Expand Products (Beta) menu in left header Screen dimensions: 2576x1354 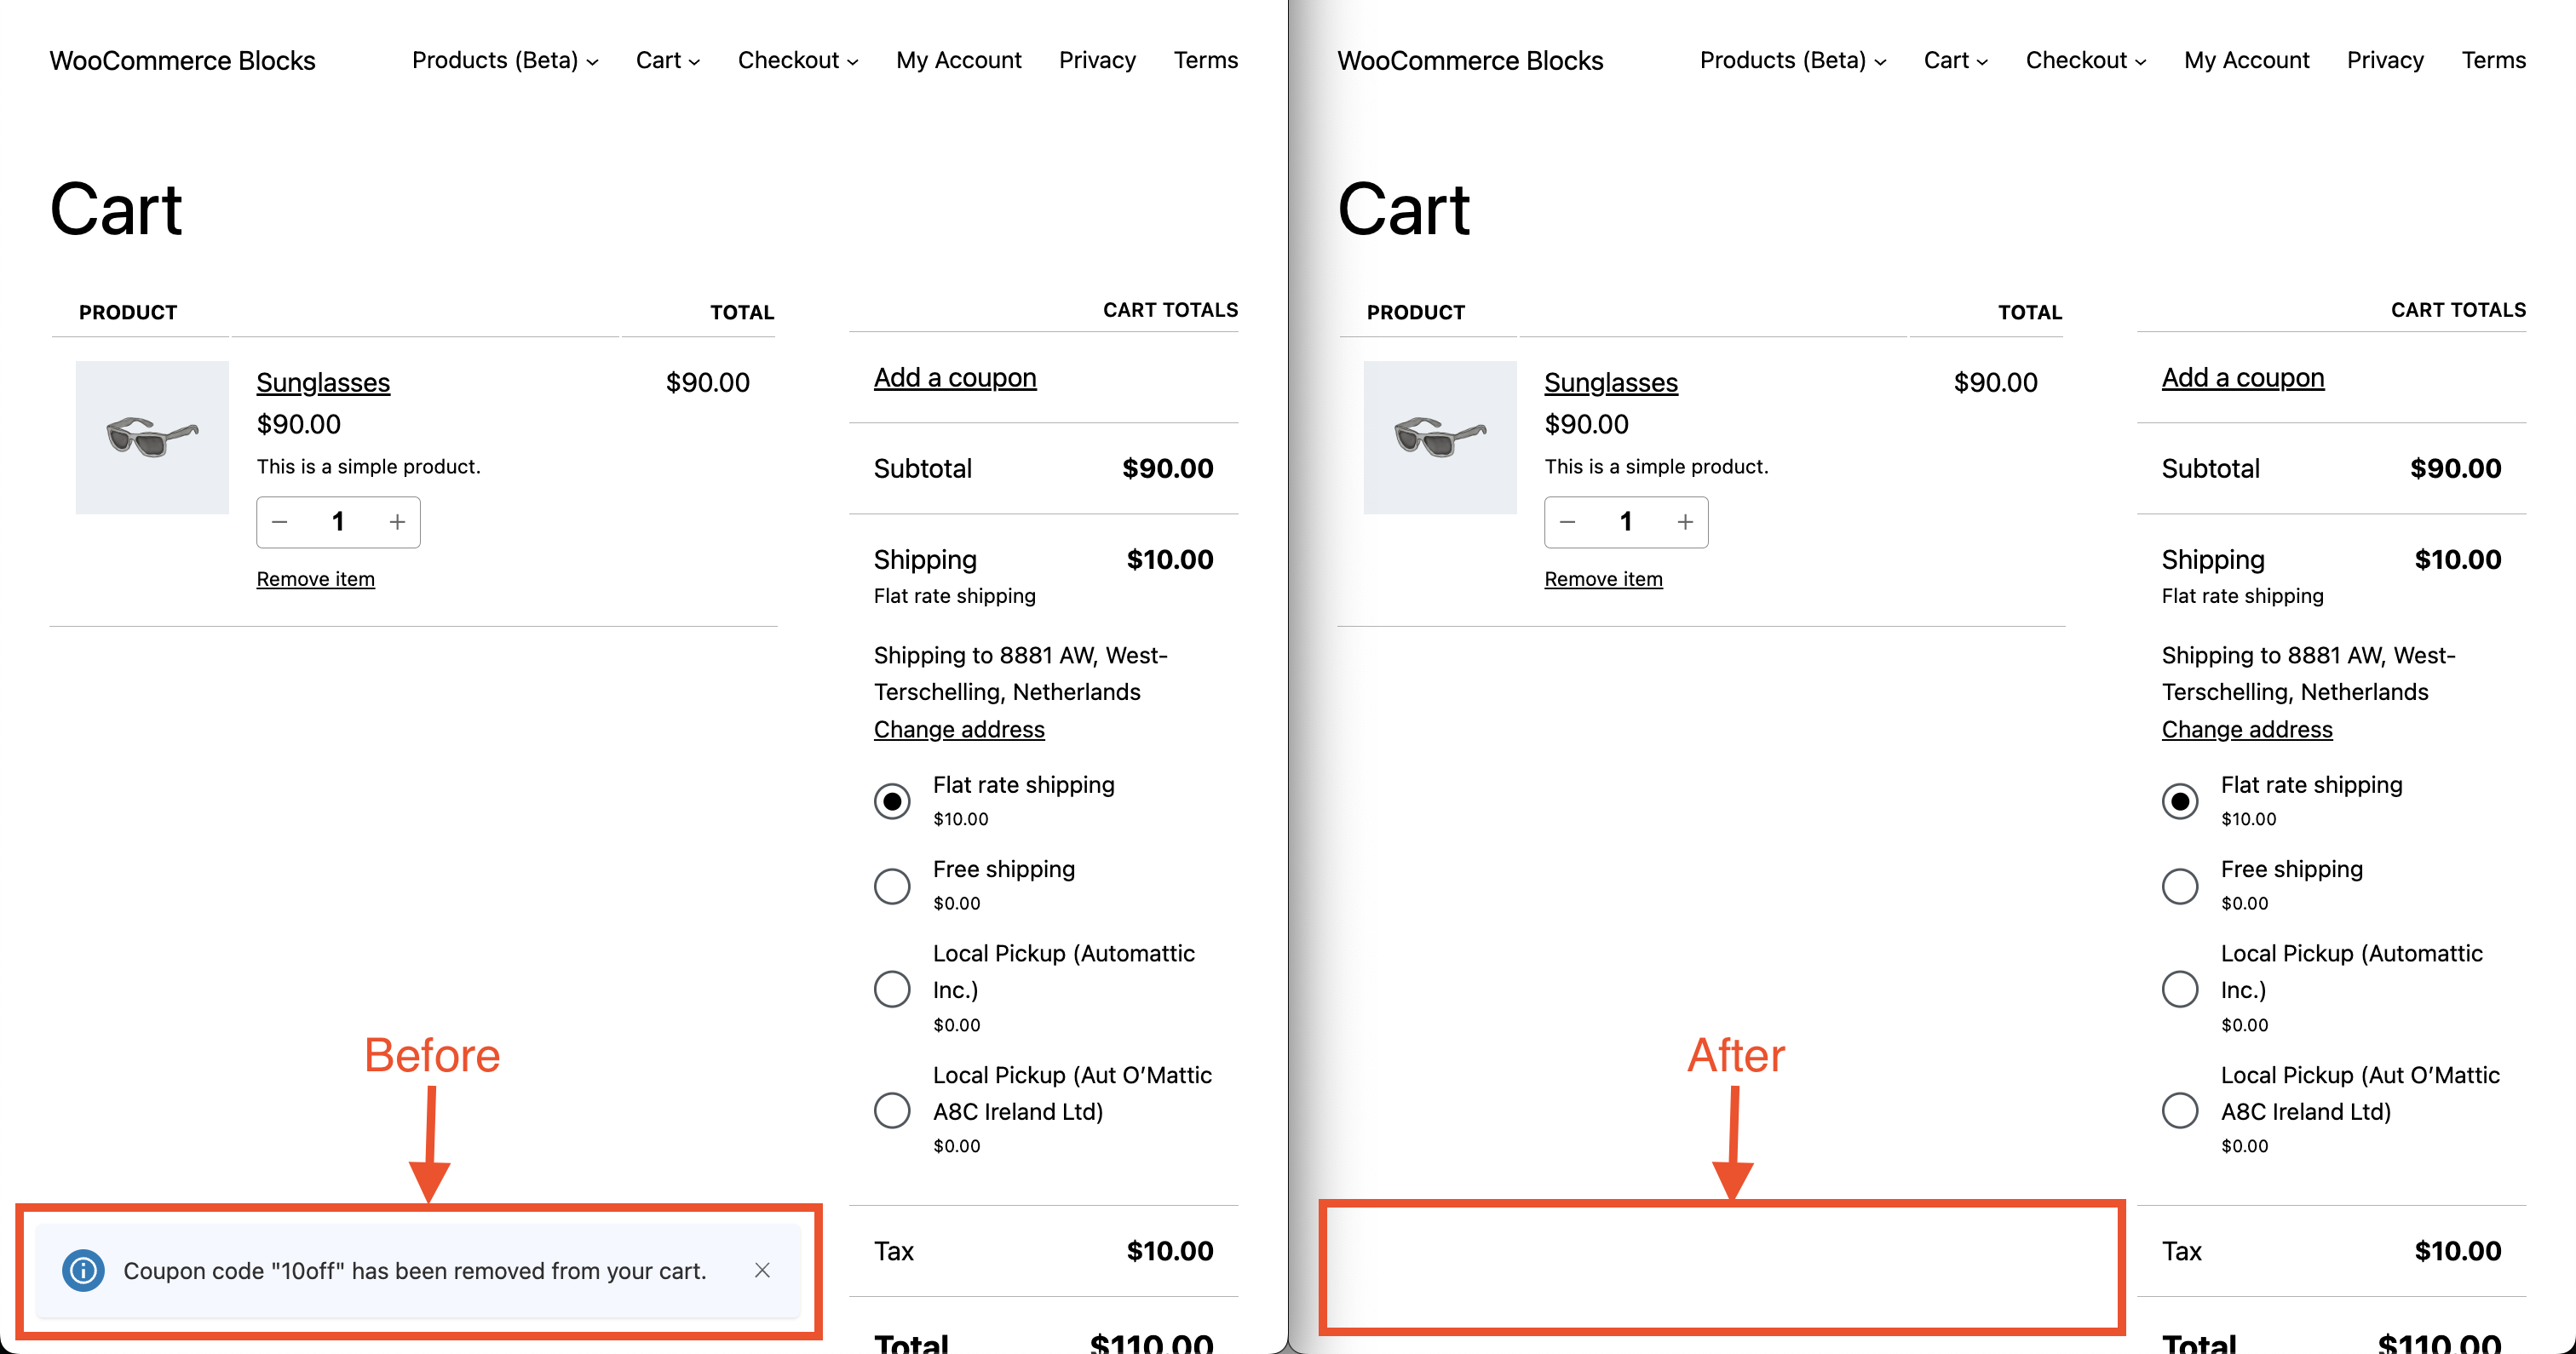505,60
